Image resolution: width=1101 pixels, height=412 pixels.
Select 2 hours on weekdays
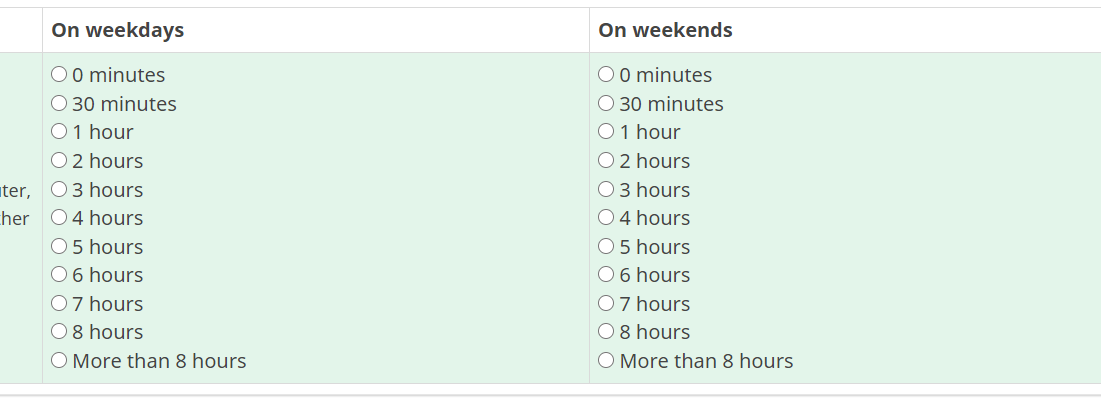[x=59, y=160]
